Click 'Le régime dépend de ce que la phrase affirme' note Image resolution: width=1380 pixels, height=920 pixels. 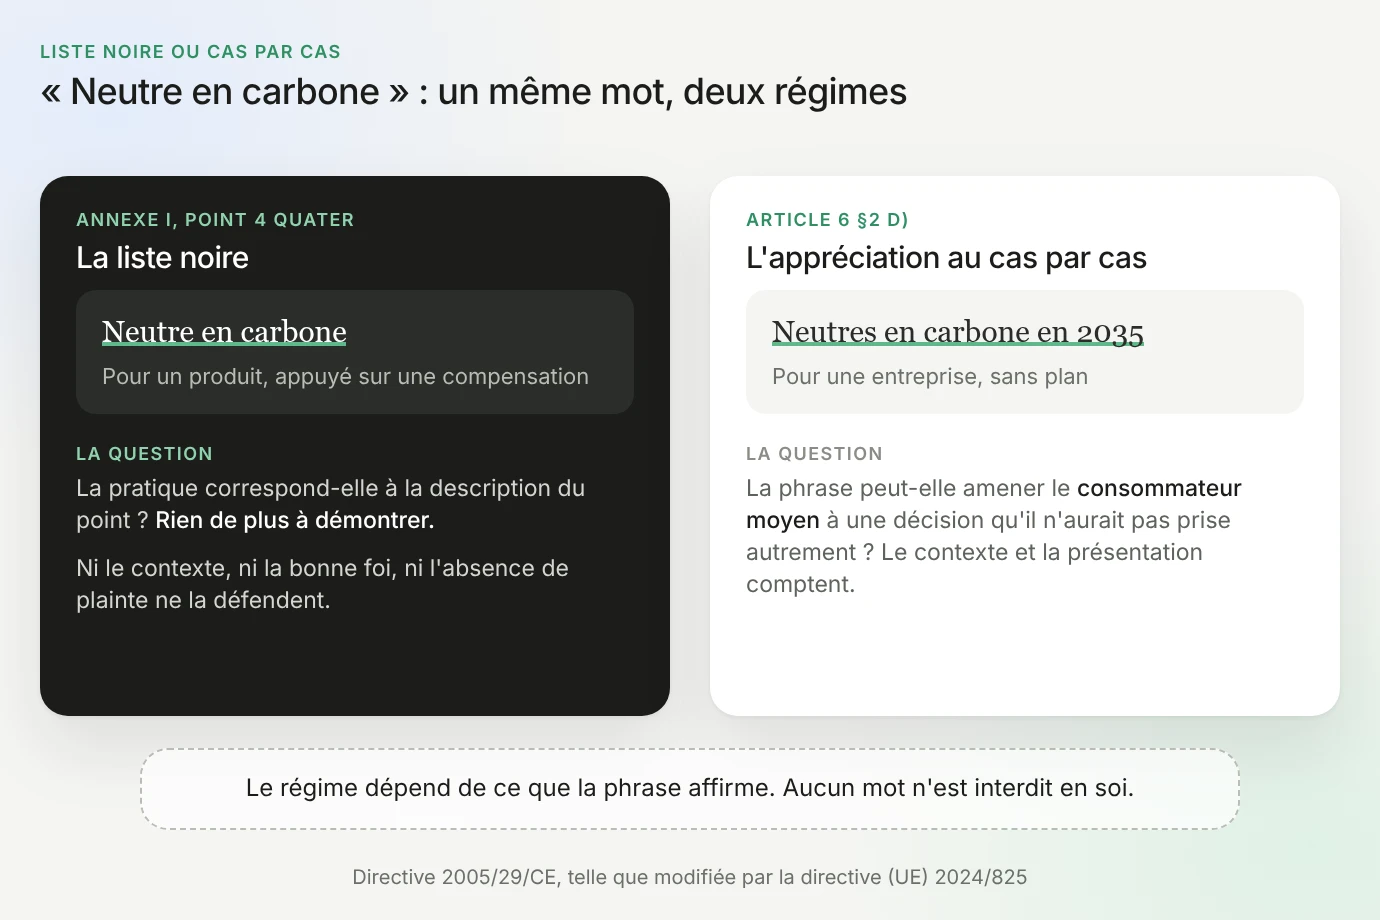coord(690,788)
